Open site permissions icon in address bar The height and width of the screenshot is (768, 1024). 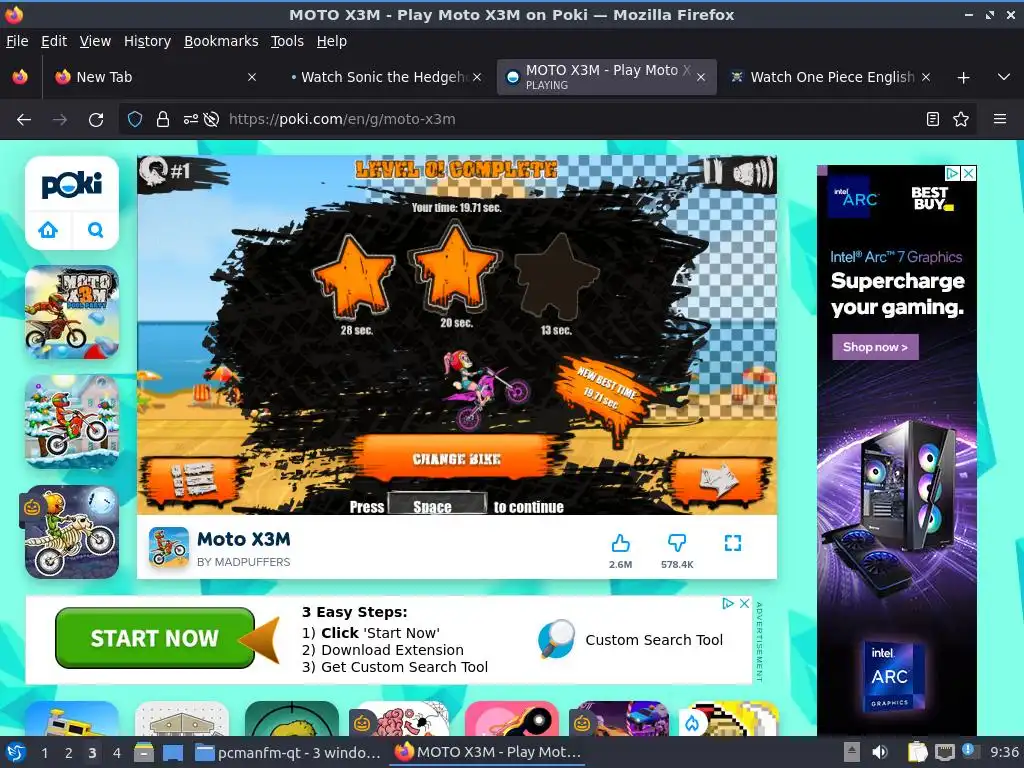(x=190, y=120)
